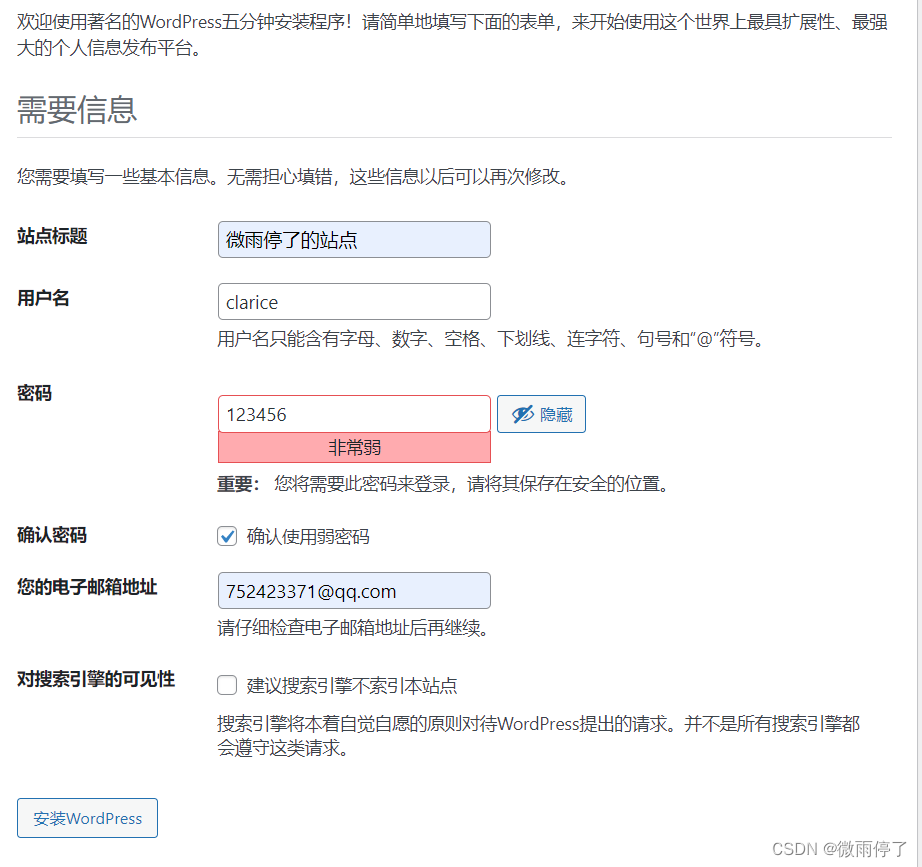Click the email field 752423371@qq.com
Screen dimensions: 922x867
click(x=354, y=591)
